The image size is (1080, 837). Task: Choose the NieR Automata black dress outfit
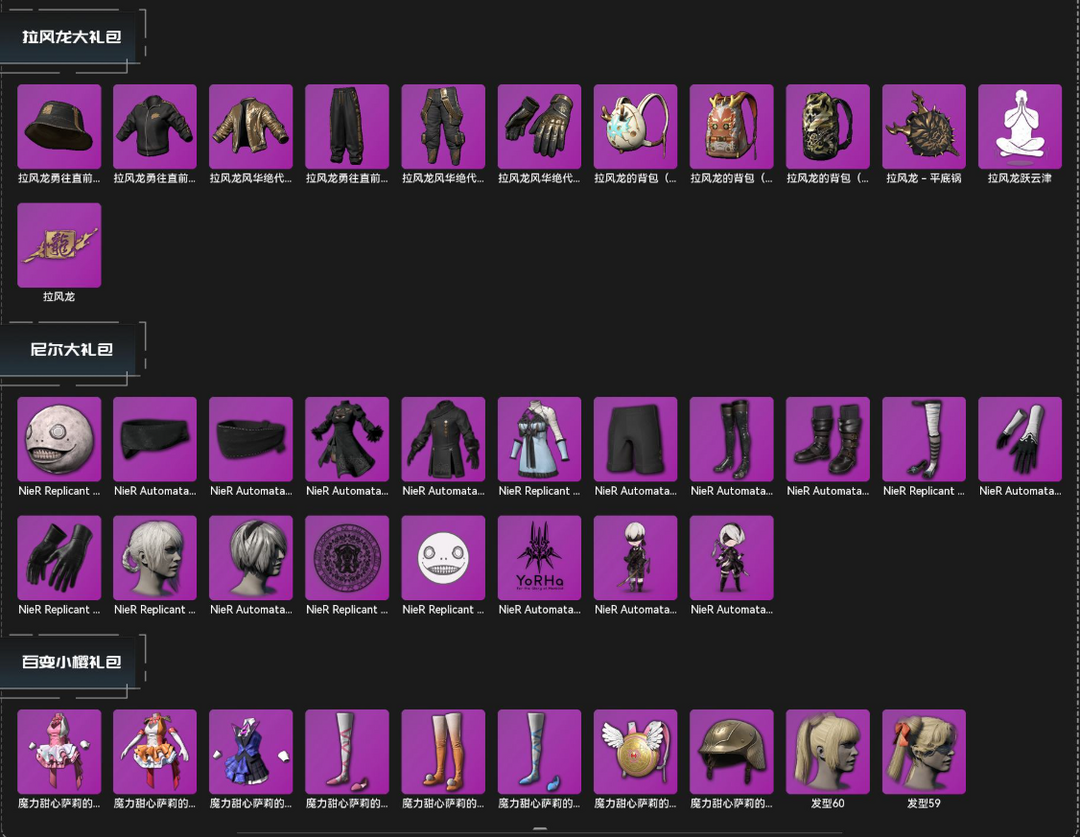(x=347, y=439)
